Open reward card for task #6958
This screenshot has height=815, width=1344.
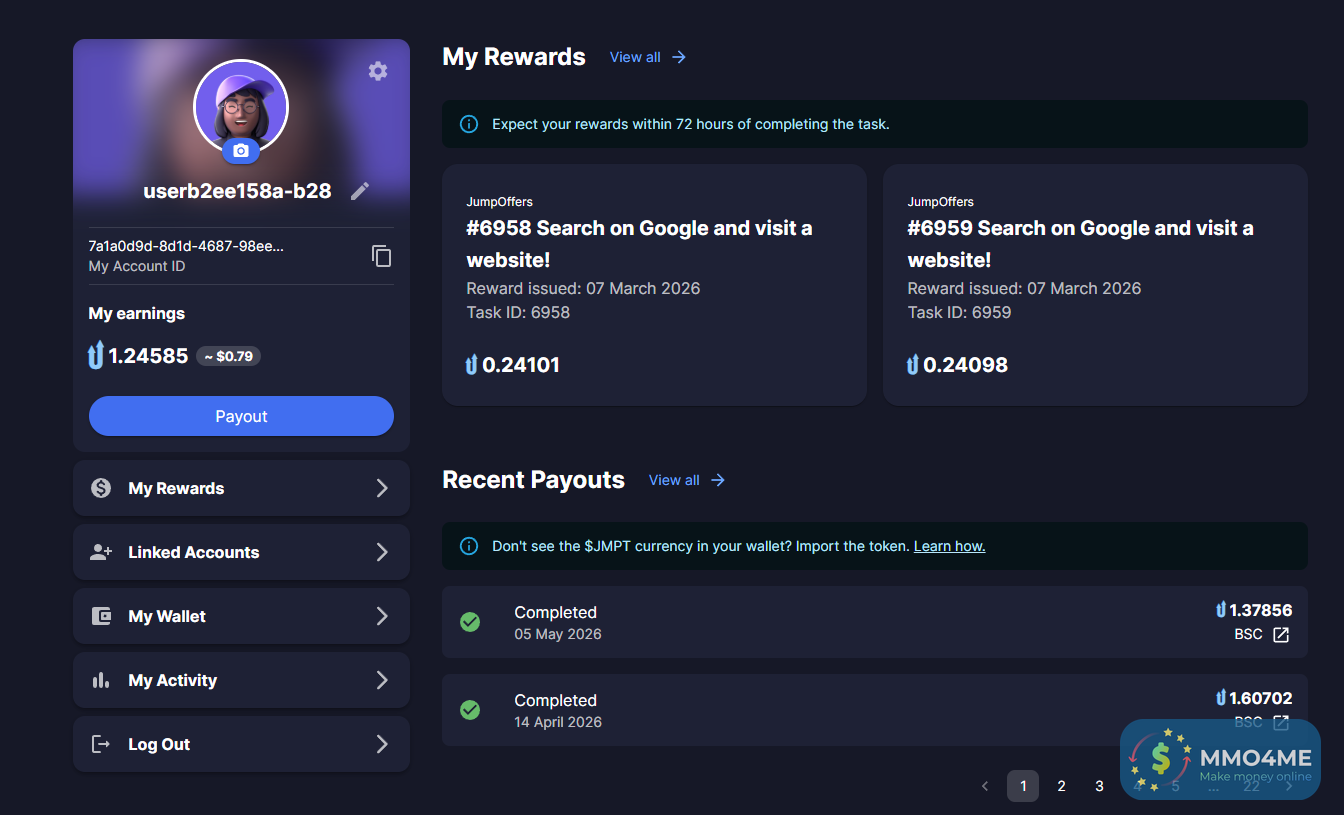(654, 285)
